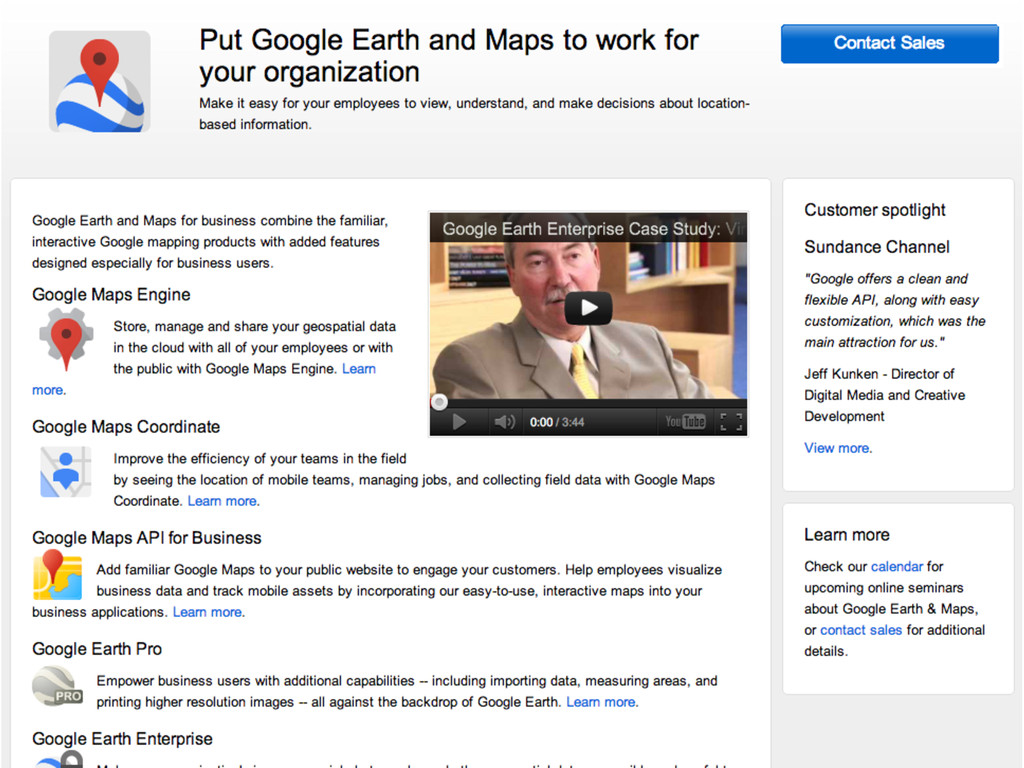Open the video in fullscreen mode
Viewport: 1024px width, 768px height.
coord(731,422)
